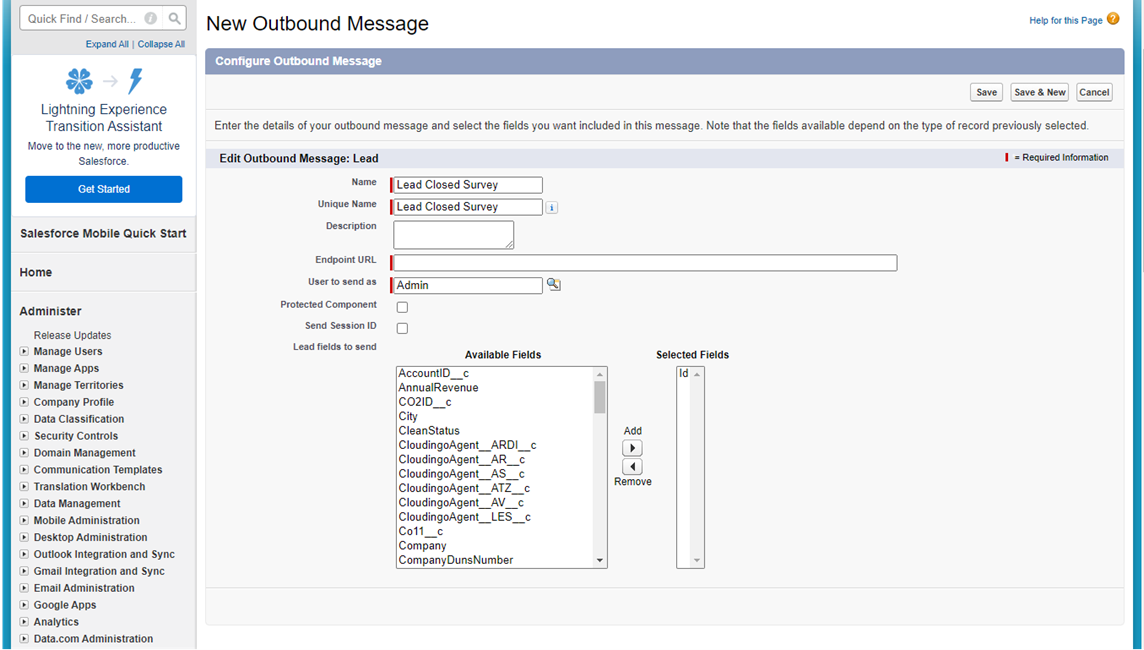Select AnnualRevenue in Available Fields
This screenshot has width=1144, height=650.
click(x=438, y=388)
